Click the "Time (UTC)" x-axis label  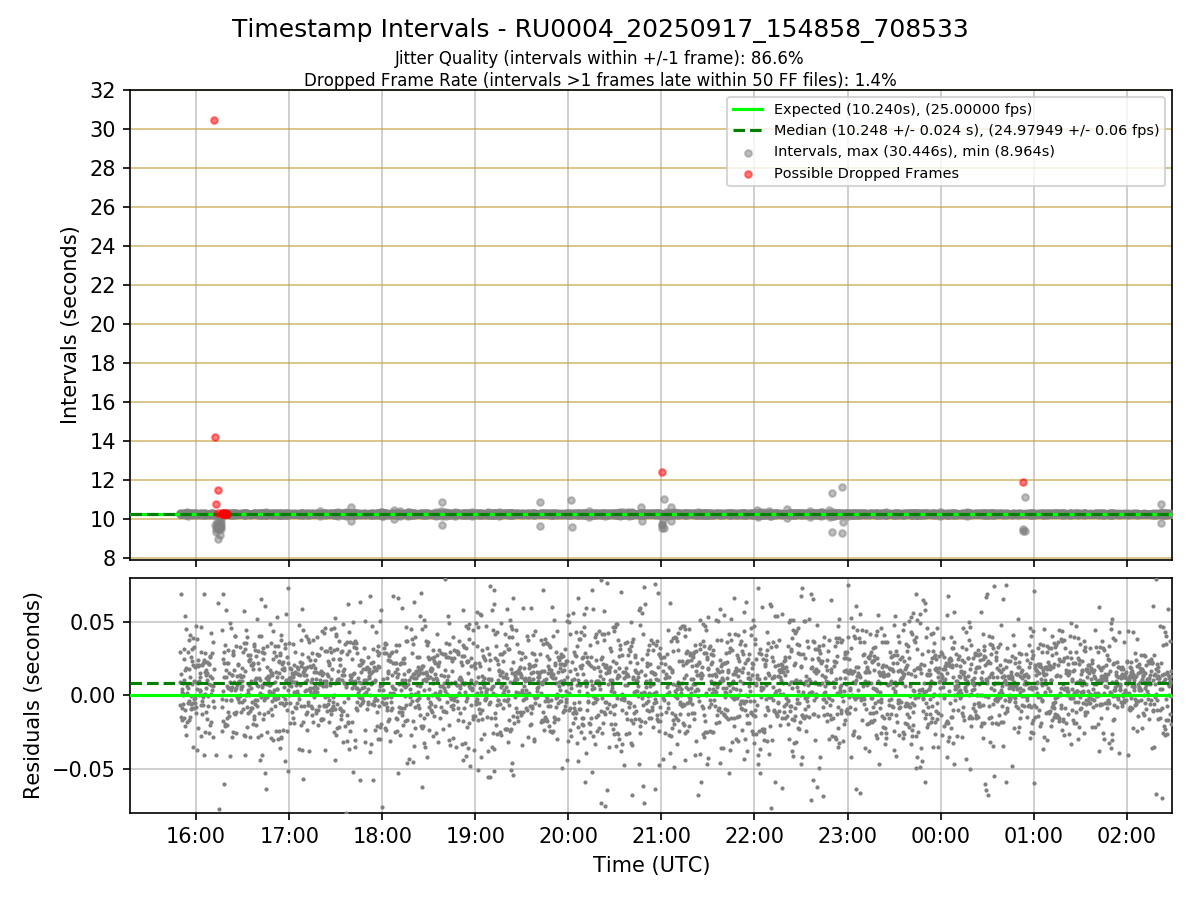(x=651, y=865)
